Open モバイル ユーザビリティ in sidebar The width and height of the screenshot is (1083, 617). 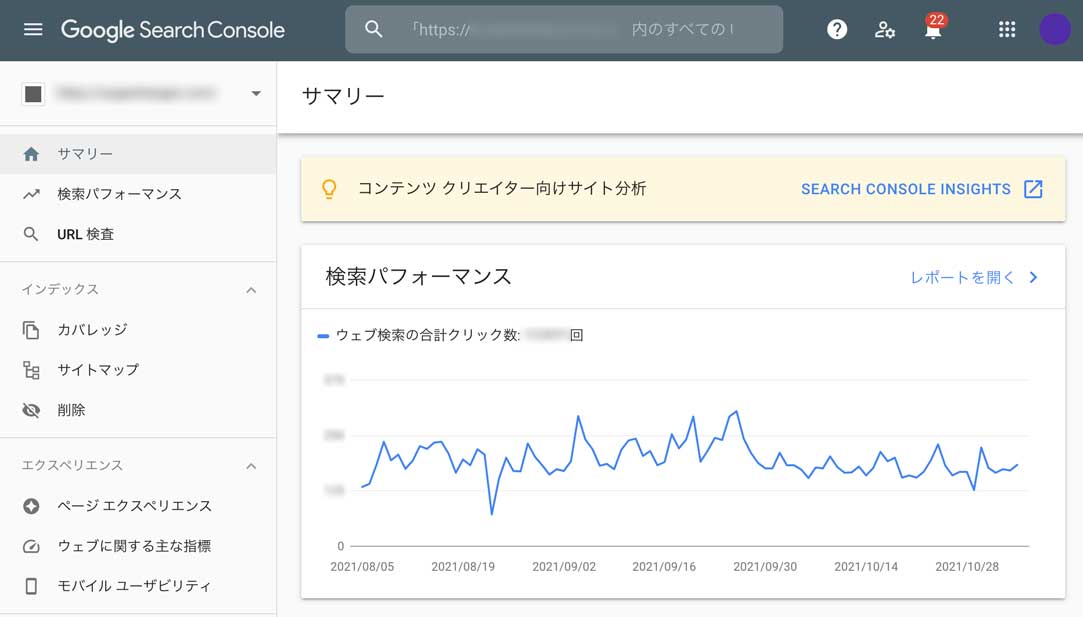pos(138,586)
